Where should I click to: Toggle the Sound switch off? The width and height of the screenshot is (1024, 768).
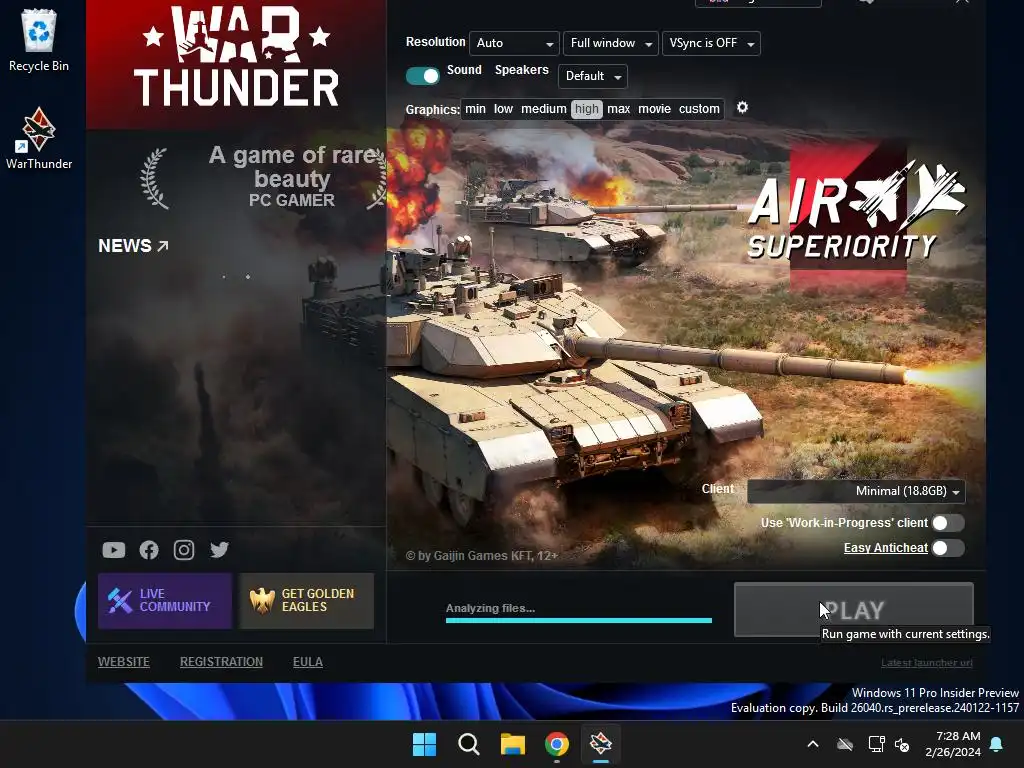(423, 76)
